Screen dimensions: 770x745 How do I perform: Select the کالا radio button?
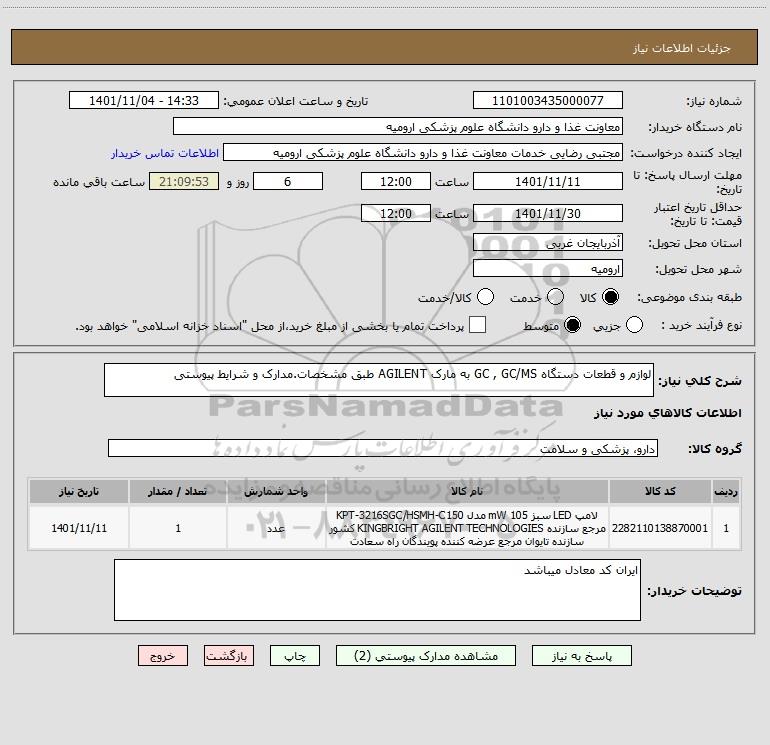(610, 297)
